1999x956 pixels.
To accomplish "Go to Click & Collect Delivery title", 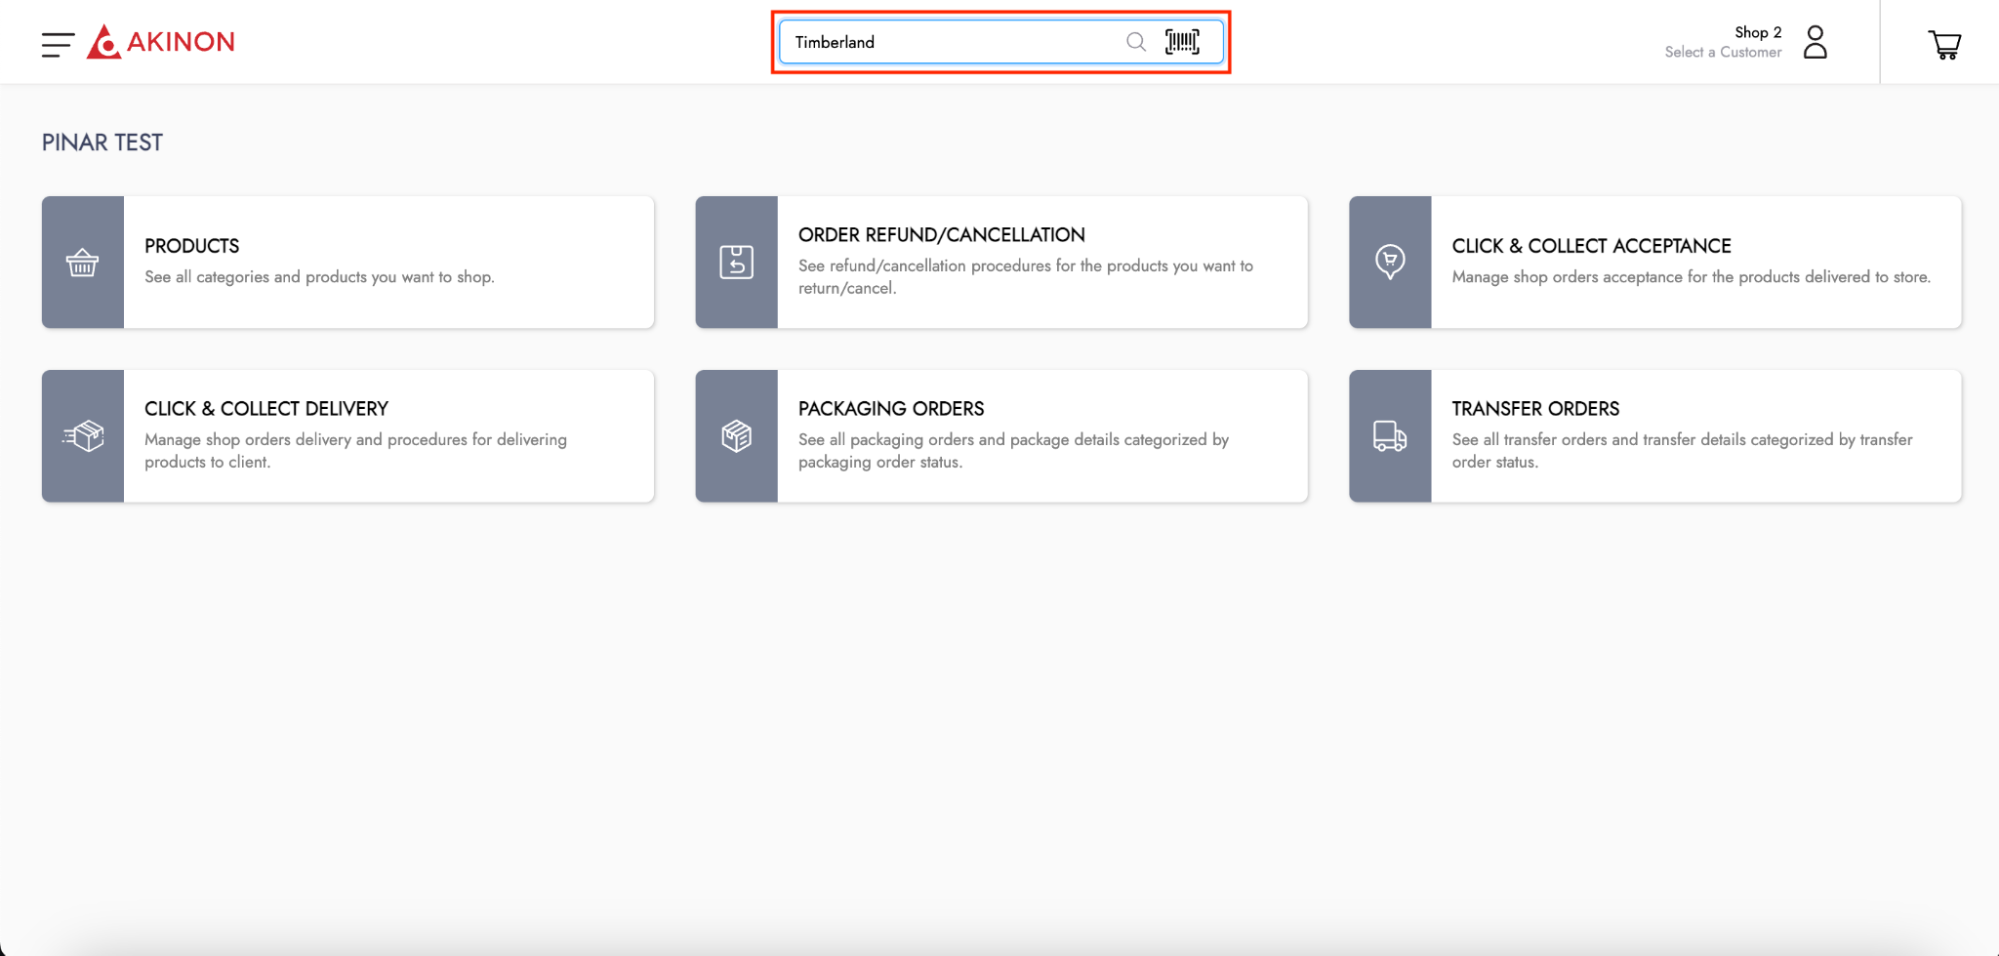I will [x=266, y=409].
